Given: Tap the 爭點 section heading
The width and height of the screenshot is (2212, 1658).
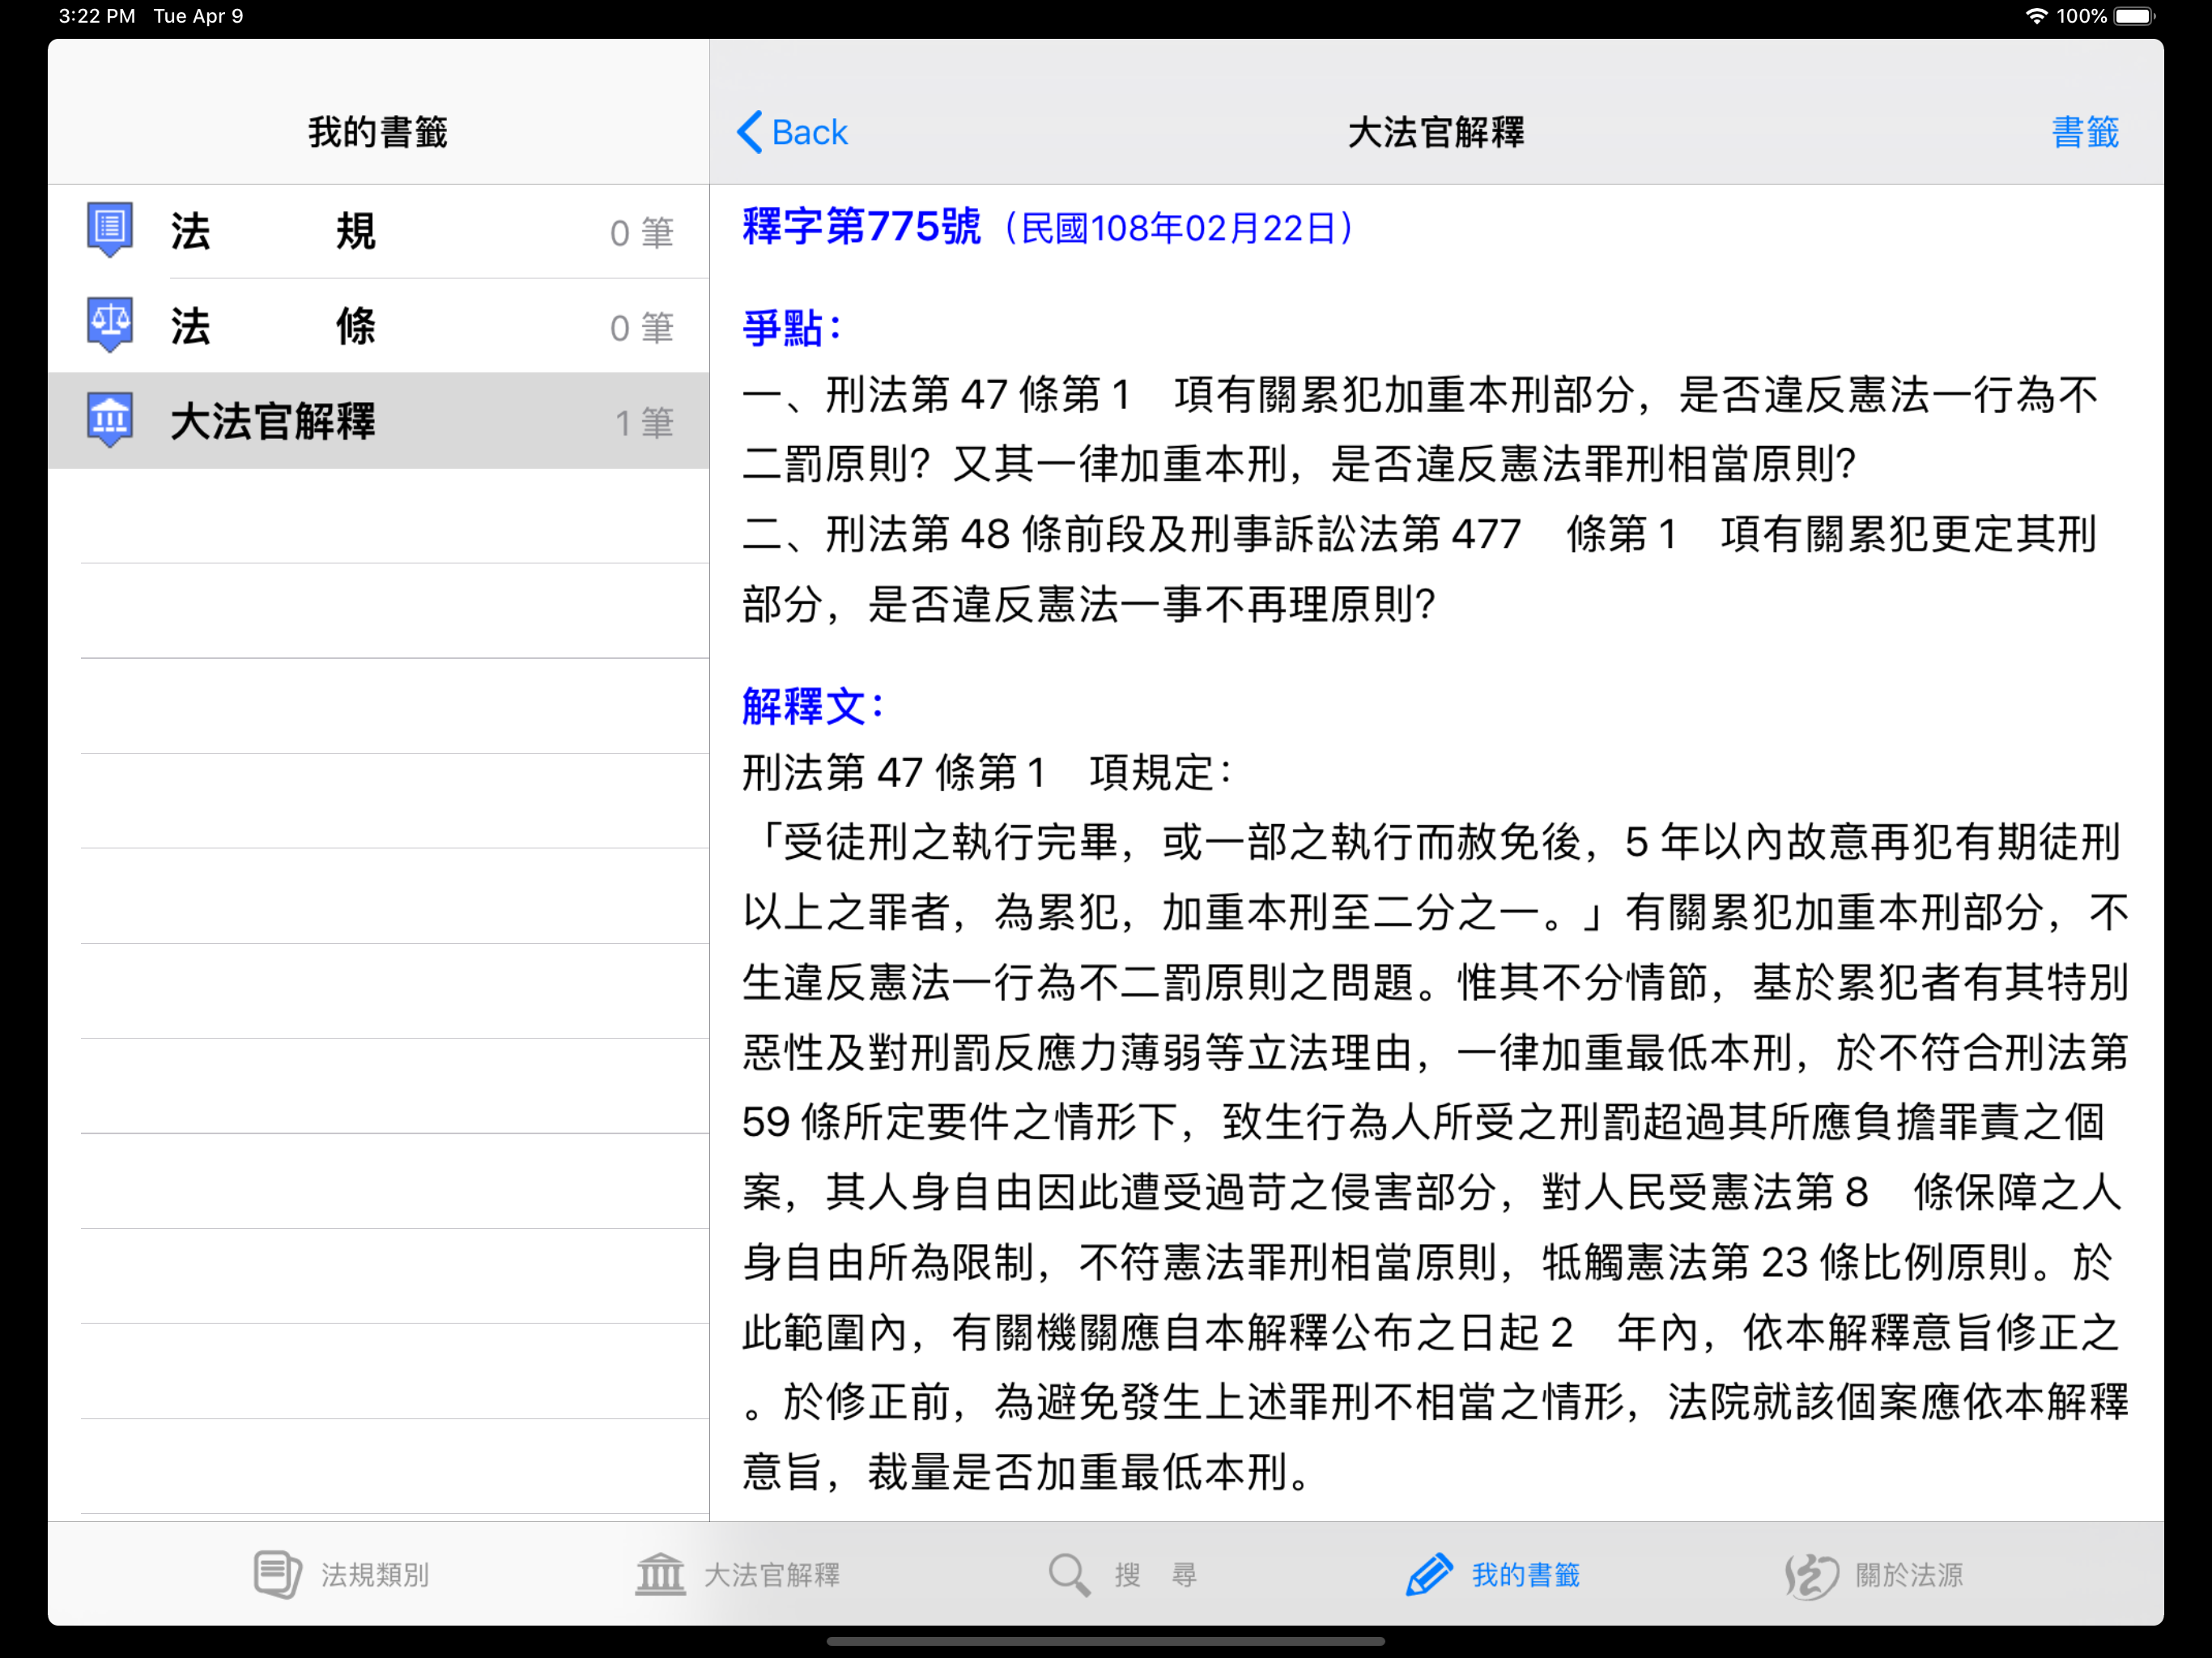Looking at the screenshot, I should point(792,328).
